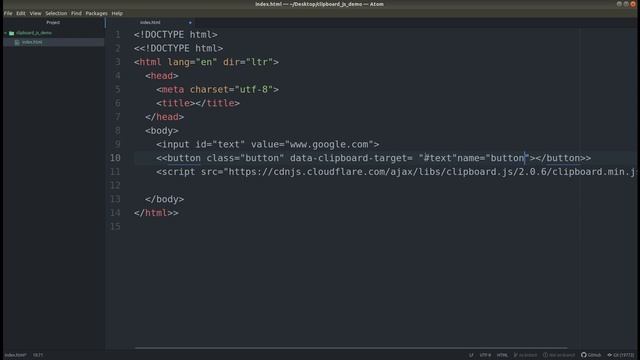Open the Edit menu
640x360 pixels.
click(x=21, y=13)
